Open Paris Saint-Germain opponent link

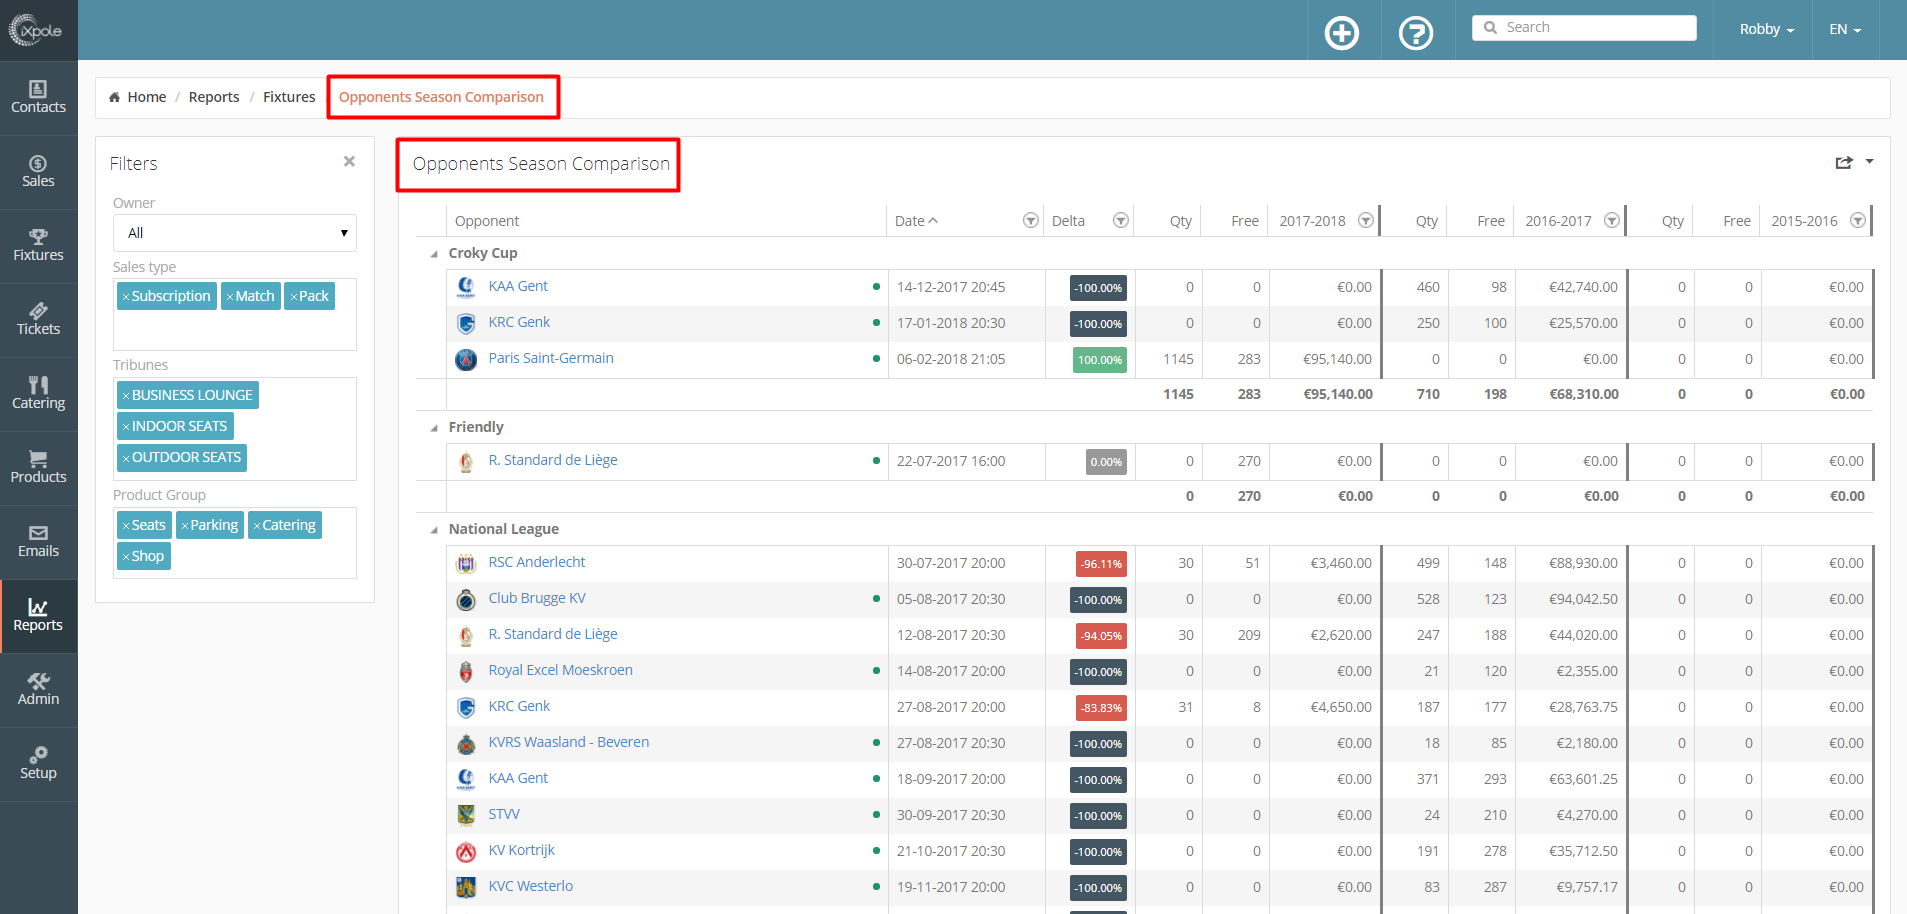[x=551, y=358]
